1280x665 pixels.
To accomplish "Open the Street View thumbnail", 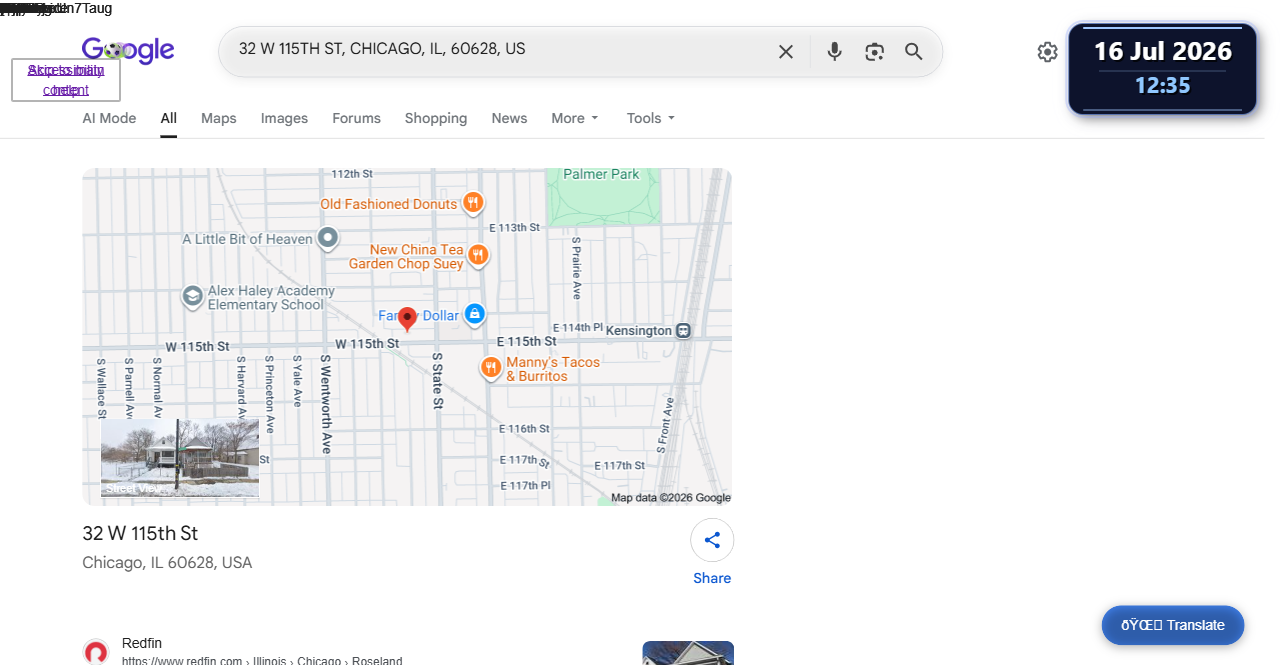I will (x=180, y=458).
